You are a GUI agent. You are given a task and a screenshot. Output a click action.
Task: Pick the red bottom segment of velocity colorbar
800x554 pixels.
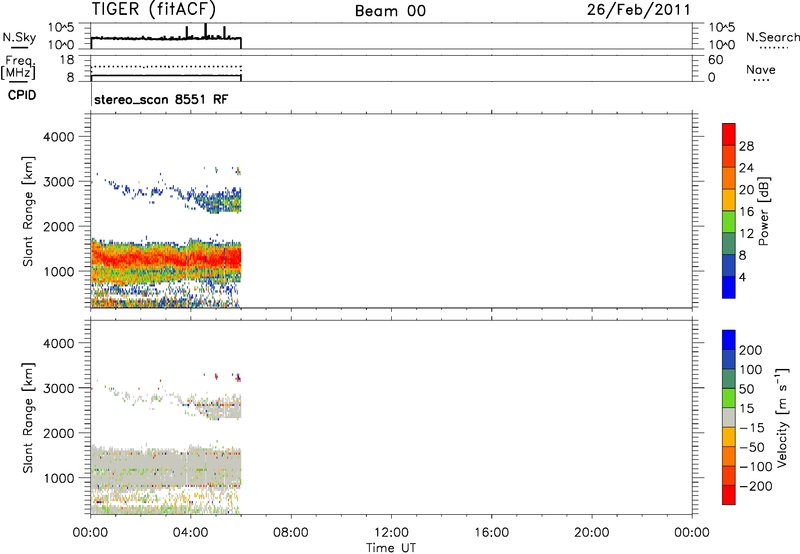[x=729, y=495]
